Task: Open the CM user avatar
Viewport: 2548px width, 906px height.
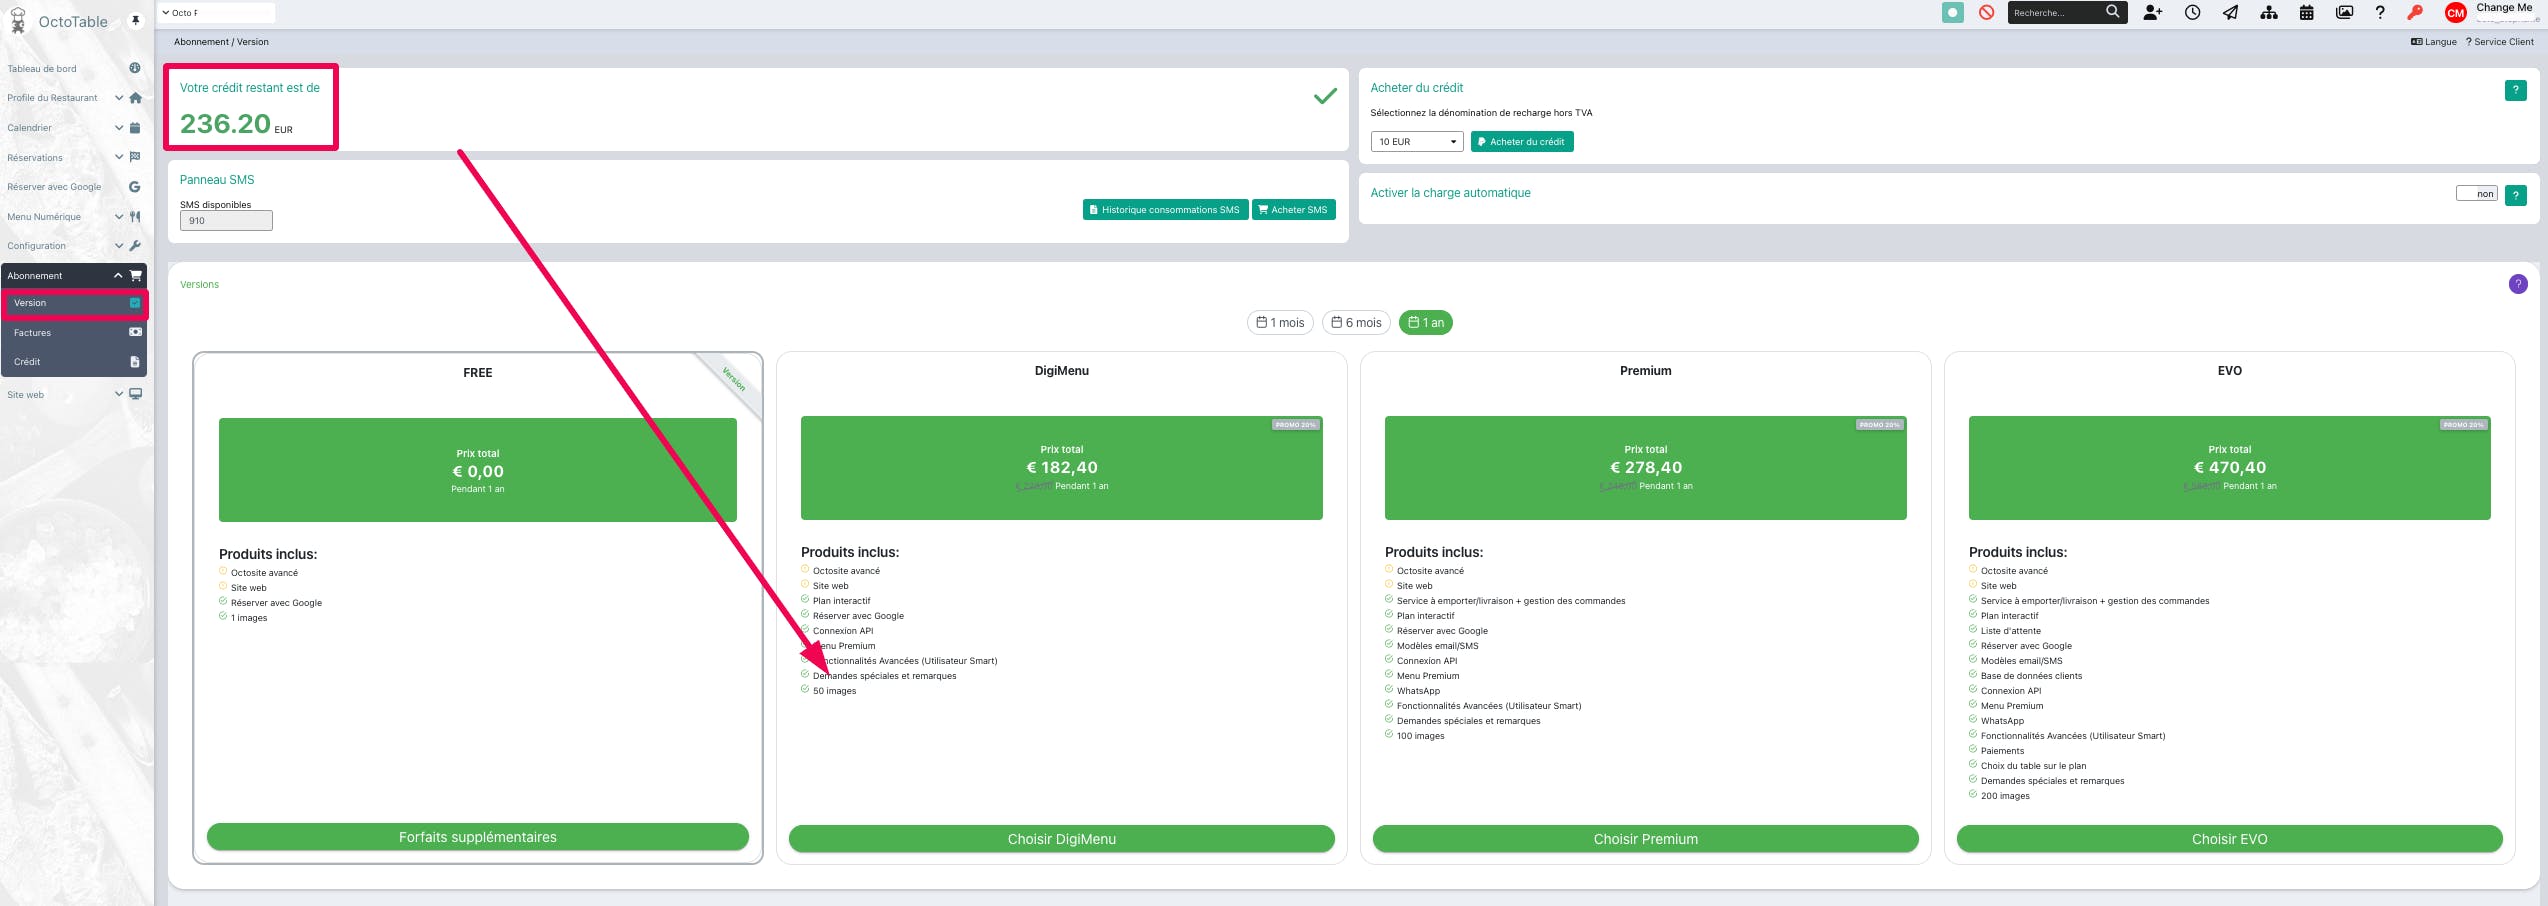Action: click(2456, 12)
